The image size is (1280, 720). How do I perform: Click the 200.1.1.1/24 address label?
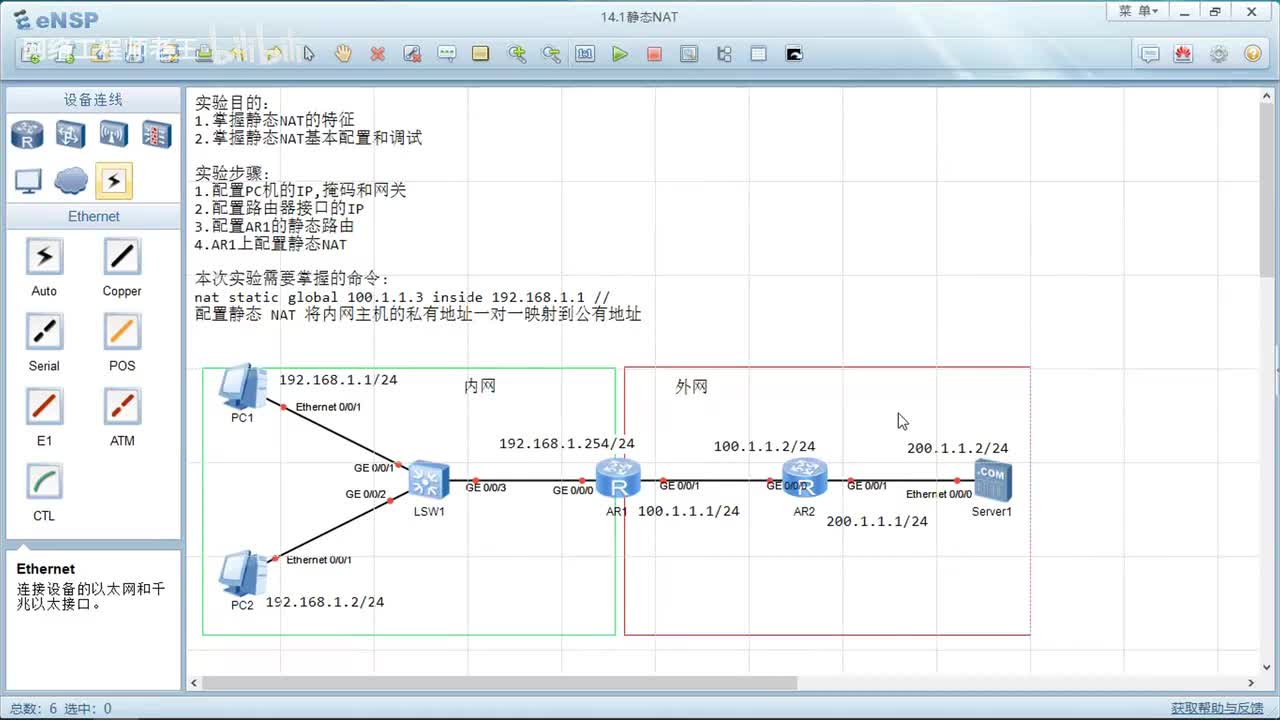pos(877,521)
